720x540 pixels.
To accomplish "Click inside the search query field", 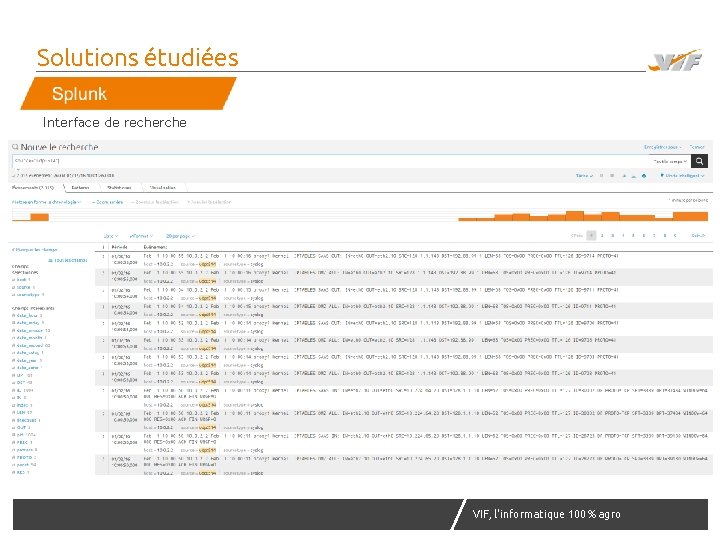I will click(x=330, y=161).
